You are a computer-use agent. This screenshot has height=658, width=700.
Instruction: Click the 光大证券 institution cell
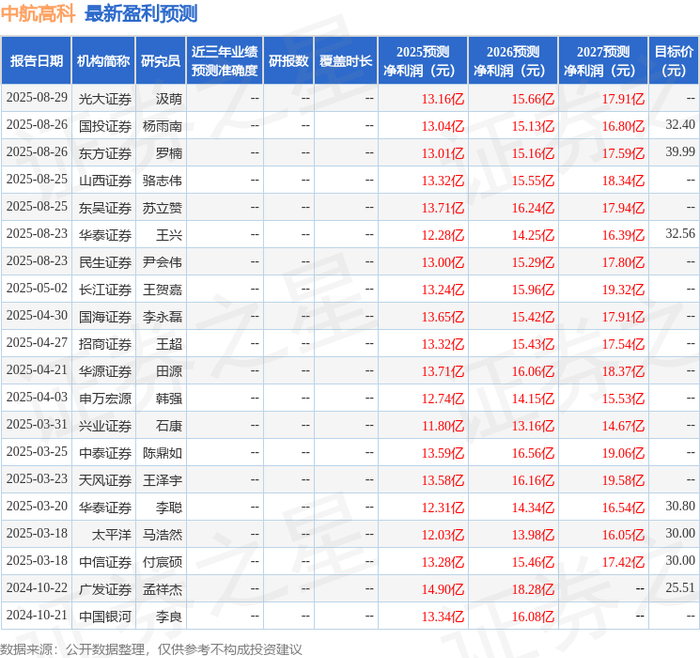point(105,99)
